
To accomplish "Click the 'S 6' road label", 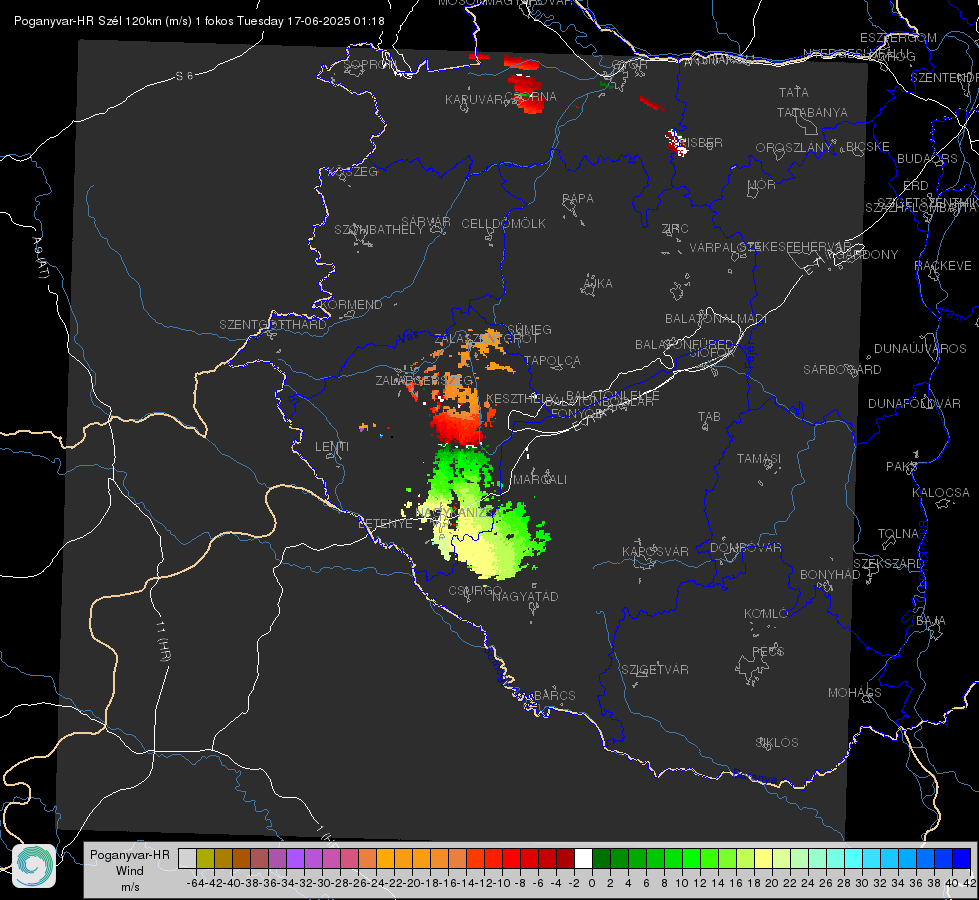I will [184, 76].
